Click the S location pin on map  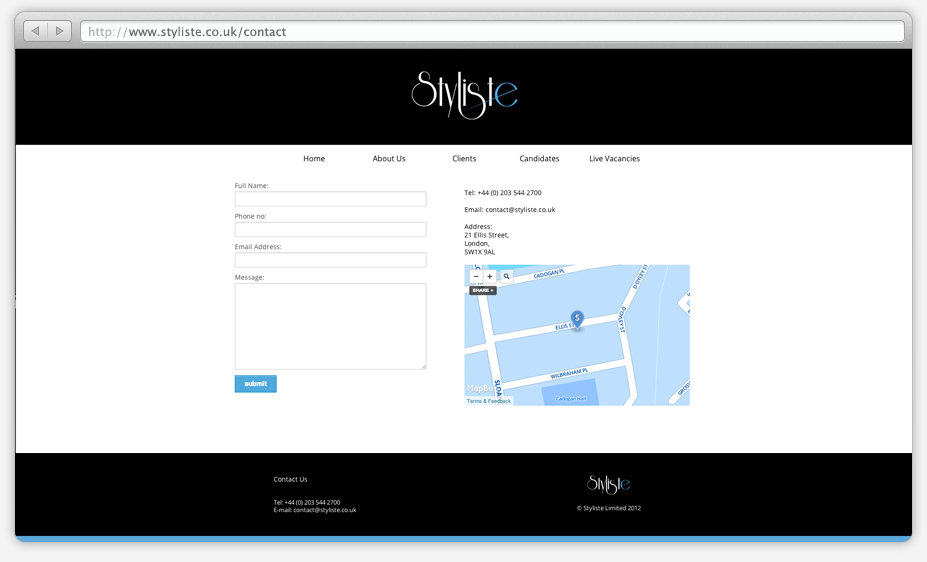coord(577,320)
